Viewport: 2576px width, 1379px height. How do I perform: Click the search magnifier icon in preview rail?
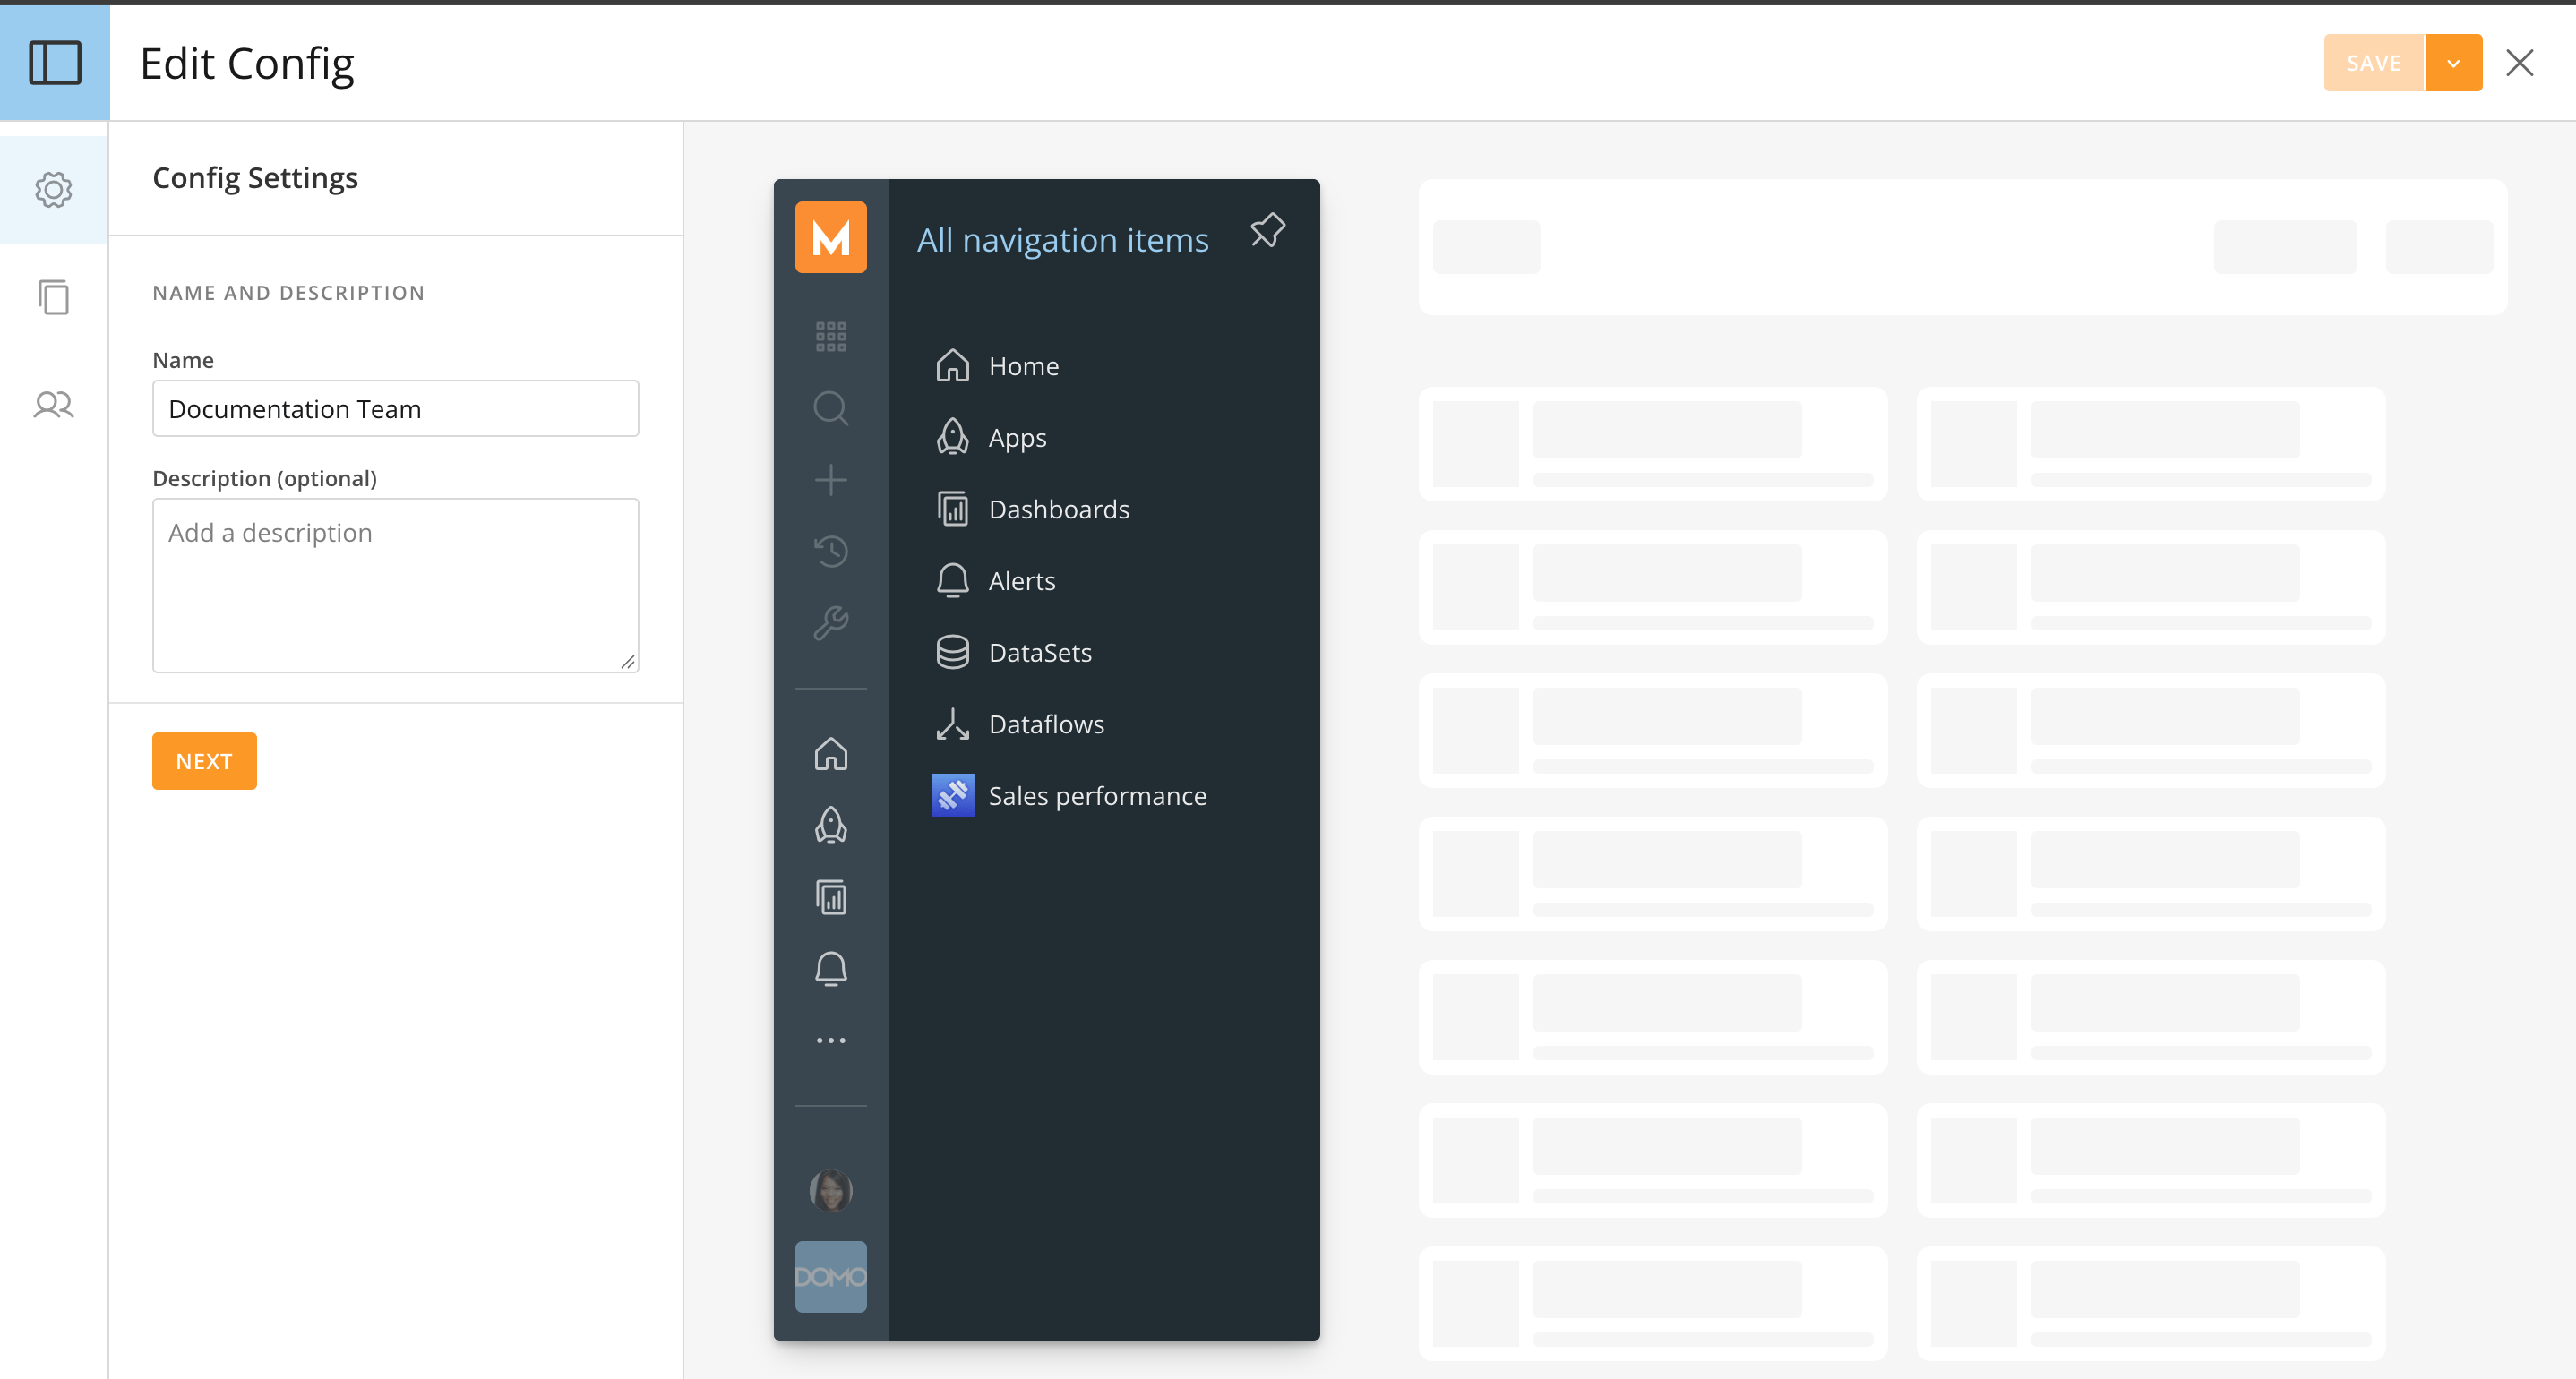(x=830, y=409)
